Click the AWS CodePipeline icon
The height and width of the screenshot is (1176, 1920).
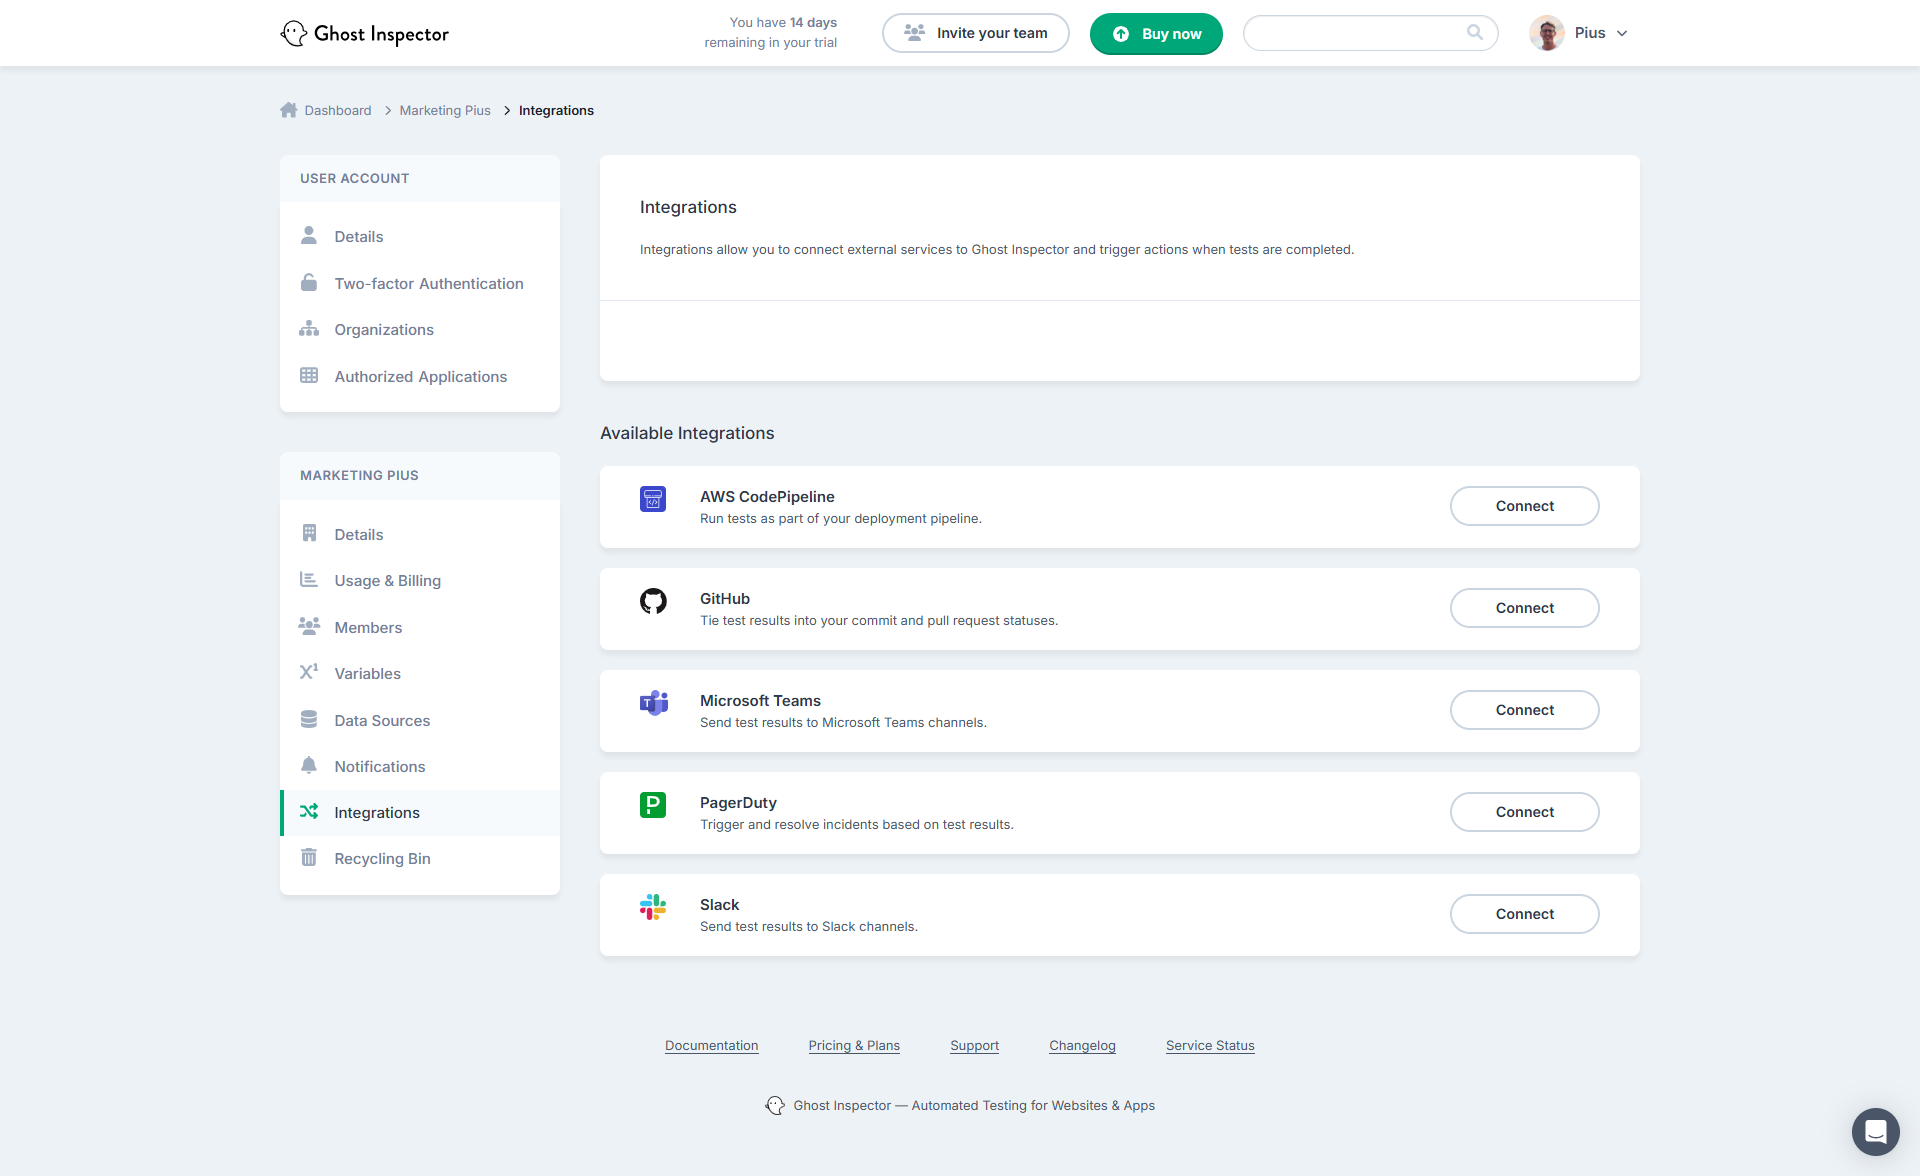pos(653,498)
